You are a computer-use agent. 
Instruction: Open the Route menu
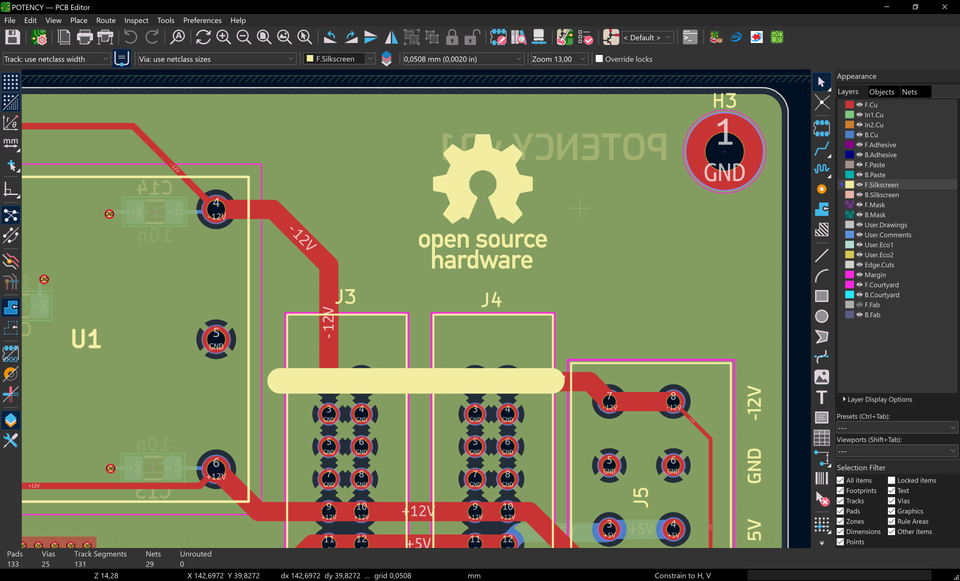[x=106, y=20]
